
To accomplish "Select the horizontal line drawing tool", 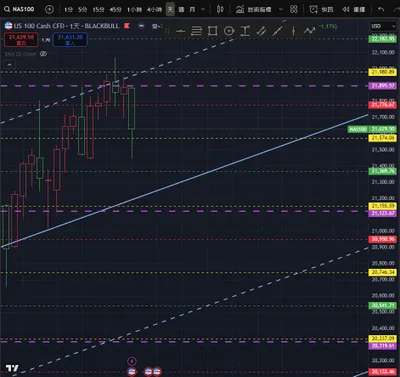I will (180, 31).
